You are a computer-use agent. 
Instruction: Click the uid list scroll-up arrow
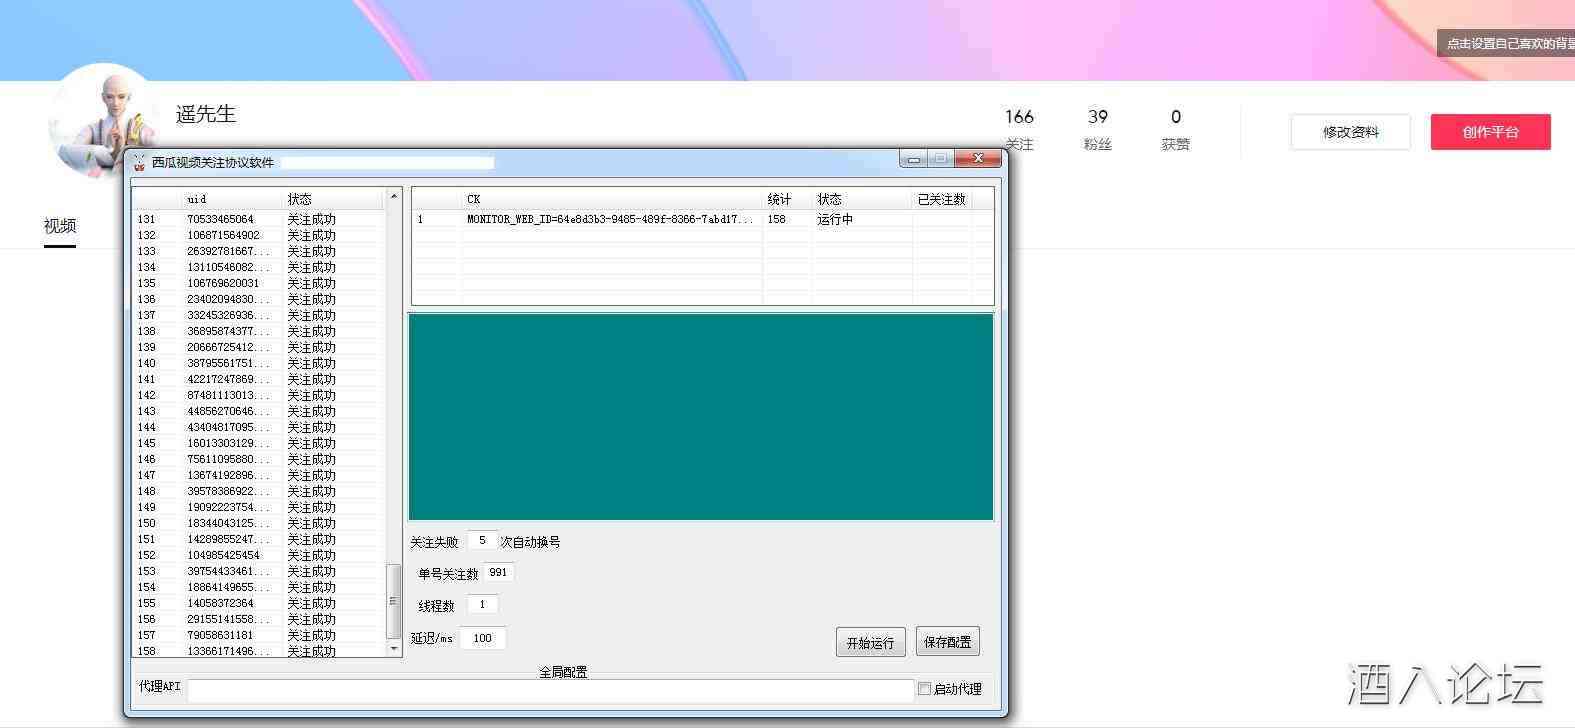coord(393,196)
